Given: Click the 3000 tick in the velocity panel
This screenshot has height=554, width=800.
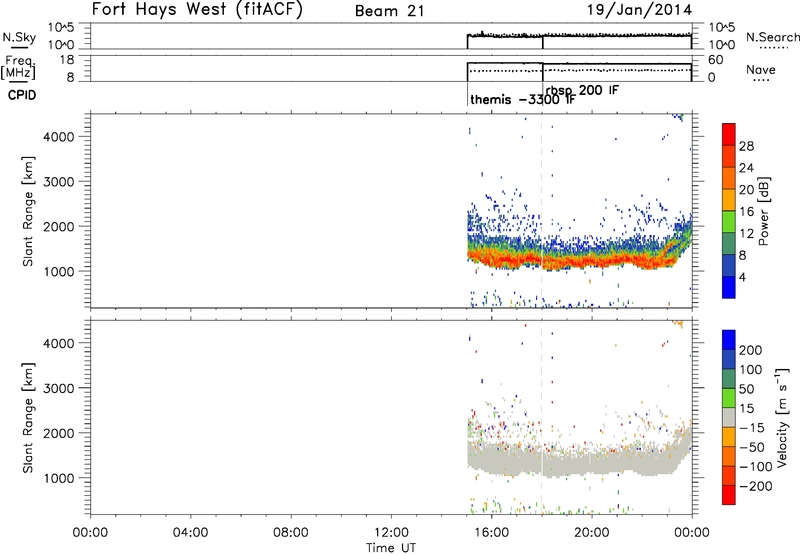Looking at the screenshot, I should [x=59, y=388].
